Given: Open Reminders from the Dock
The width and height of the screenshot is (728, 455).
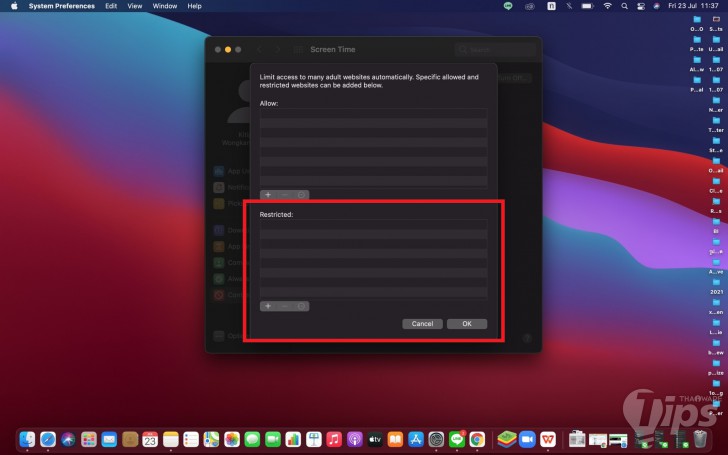Looking at the screenshot, I should click(x=191, y=439).
